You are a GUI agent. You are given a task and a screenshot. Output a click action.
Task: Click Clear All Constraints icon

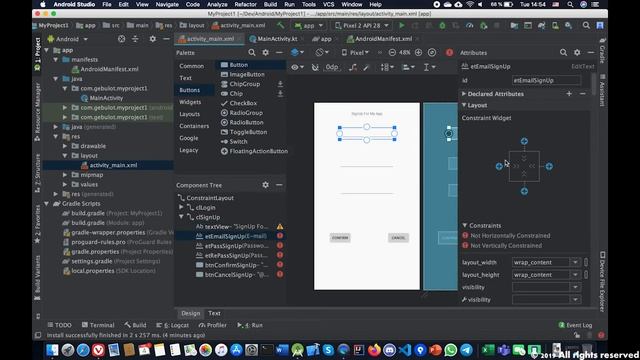353,67
